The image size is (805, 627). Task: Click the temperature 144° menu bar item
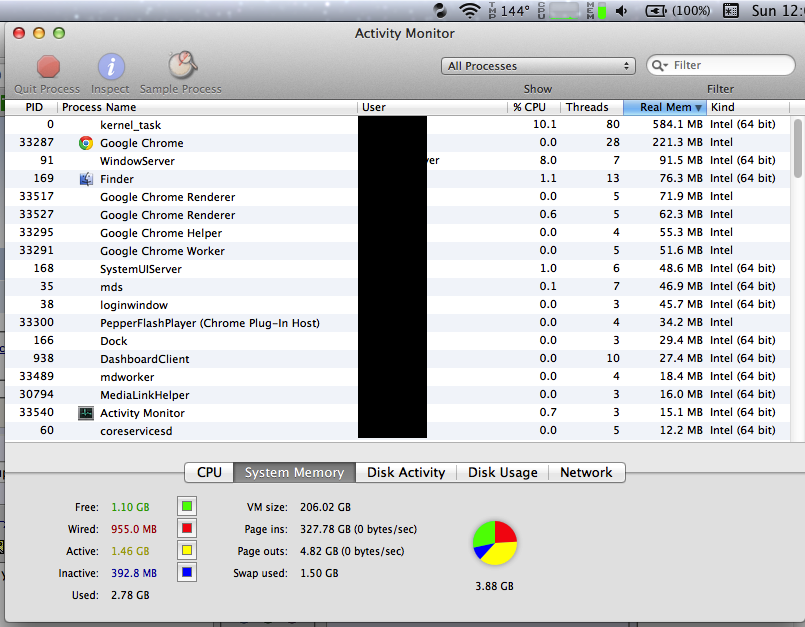click(x=509, y=10)
